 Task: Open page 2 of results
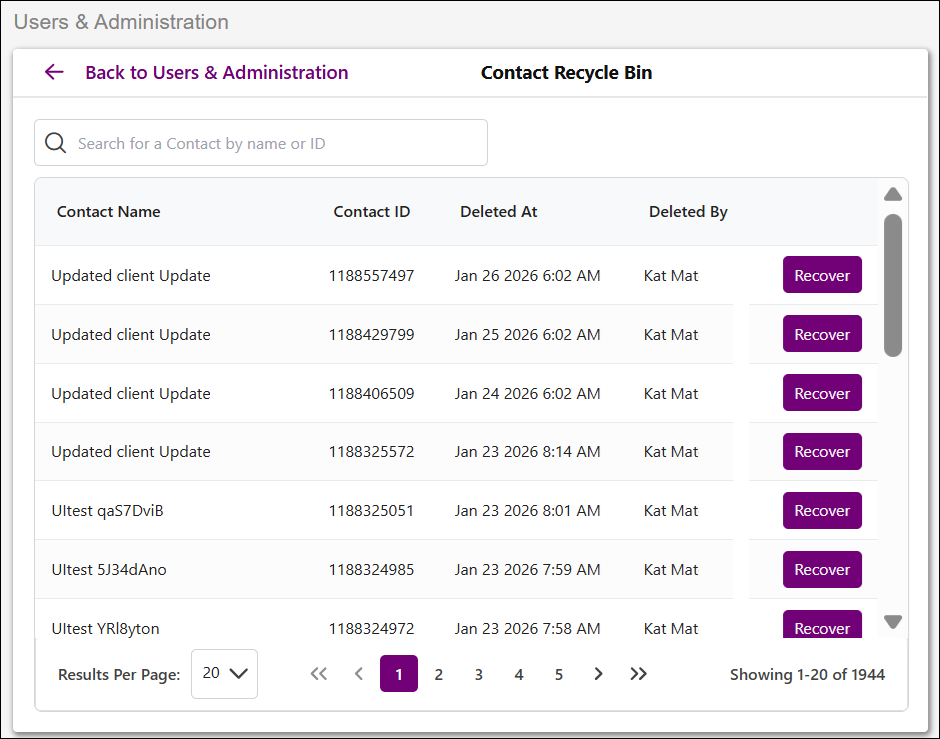(438, 675)
